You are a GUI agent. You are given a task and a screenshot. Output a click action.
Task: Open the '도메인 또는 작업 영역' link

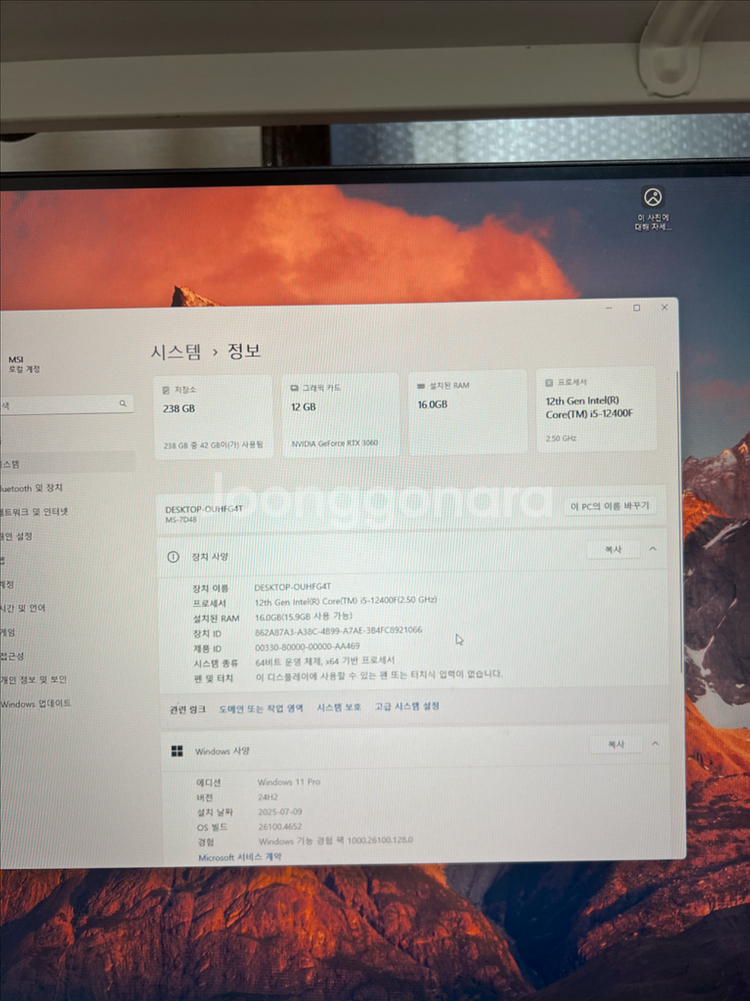261,709
